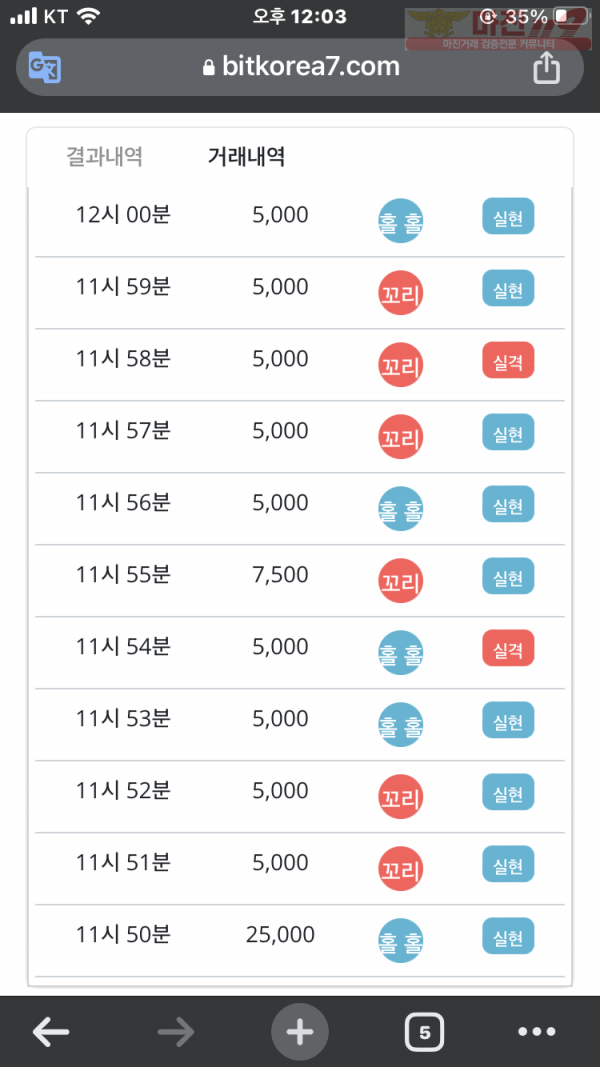Select the 11시 55분 row amount 7,500

280,575
